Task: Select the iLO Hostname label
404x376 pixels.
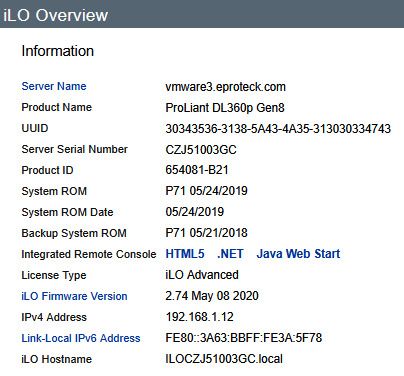Action: pos(57,359)
